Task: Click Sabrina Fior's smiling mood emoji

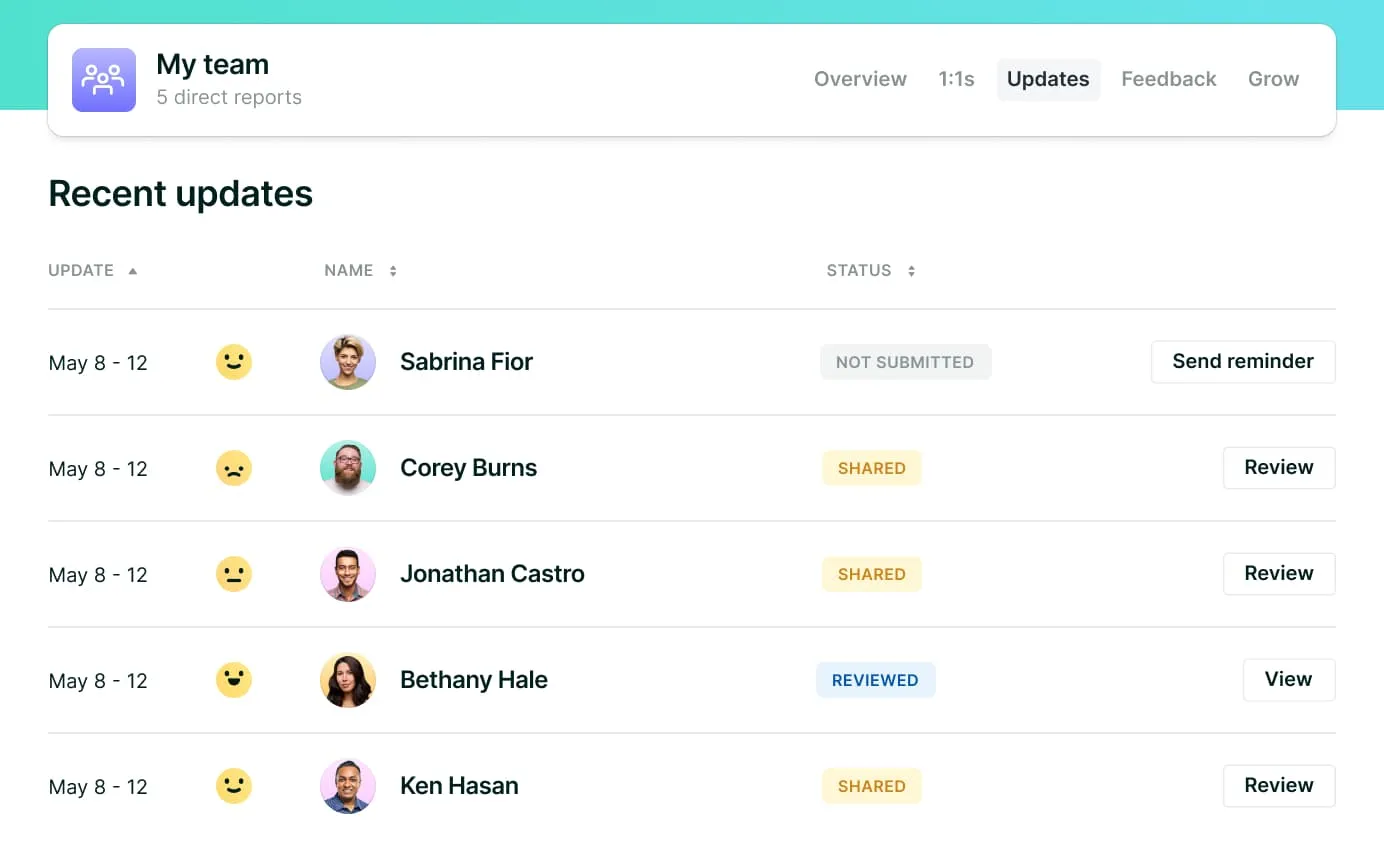Action: pyautogui.click(x=234, y=362)
